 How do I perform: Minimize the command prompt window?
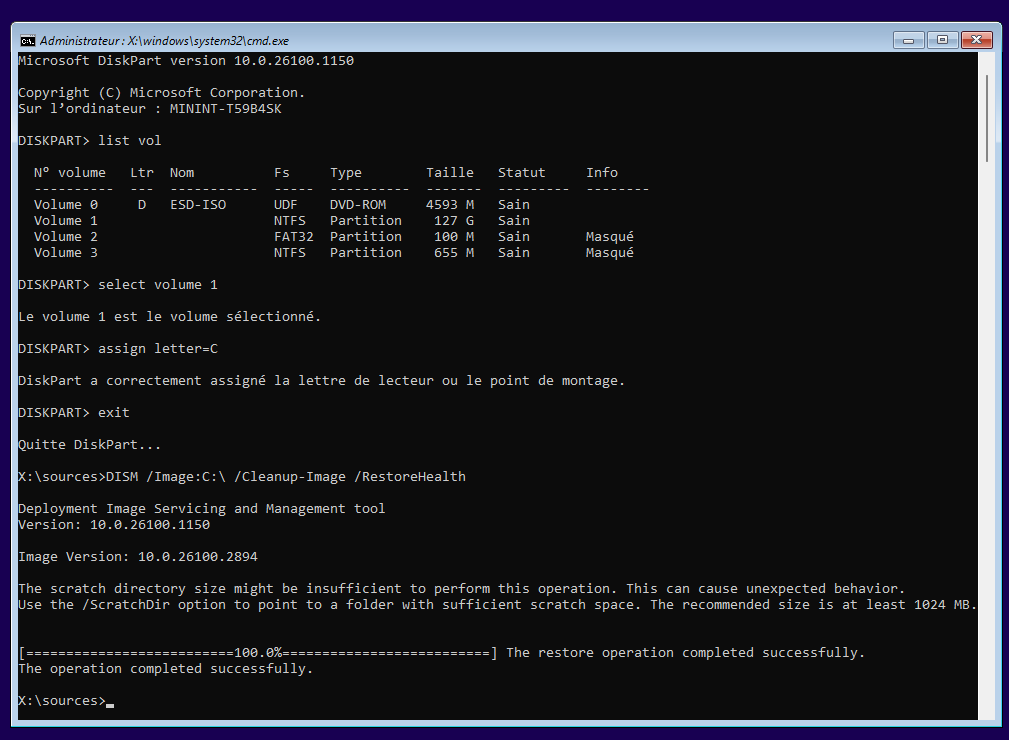click(908, 40)
